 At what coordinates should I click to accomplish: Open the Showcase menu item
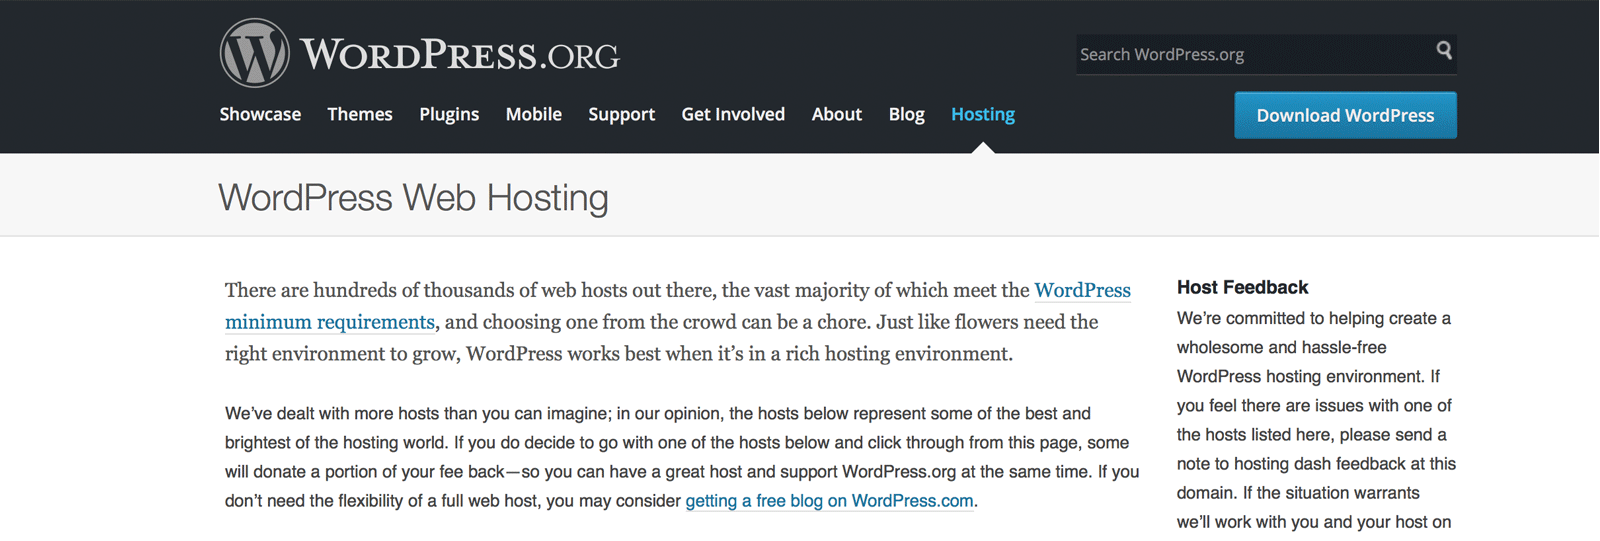[x=260, y=114]
